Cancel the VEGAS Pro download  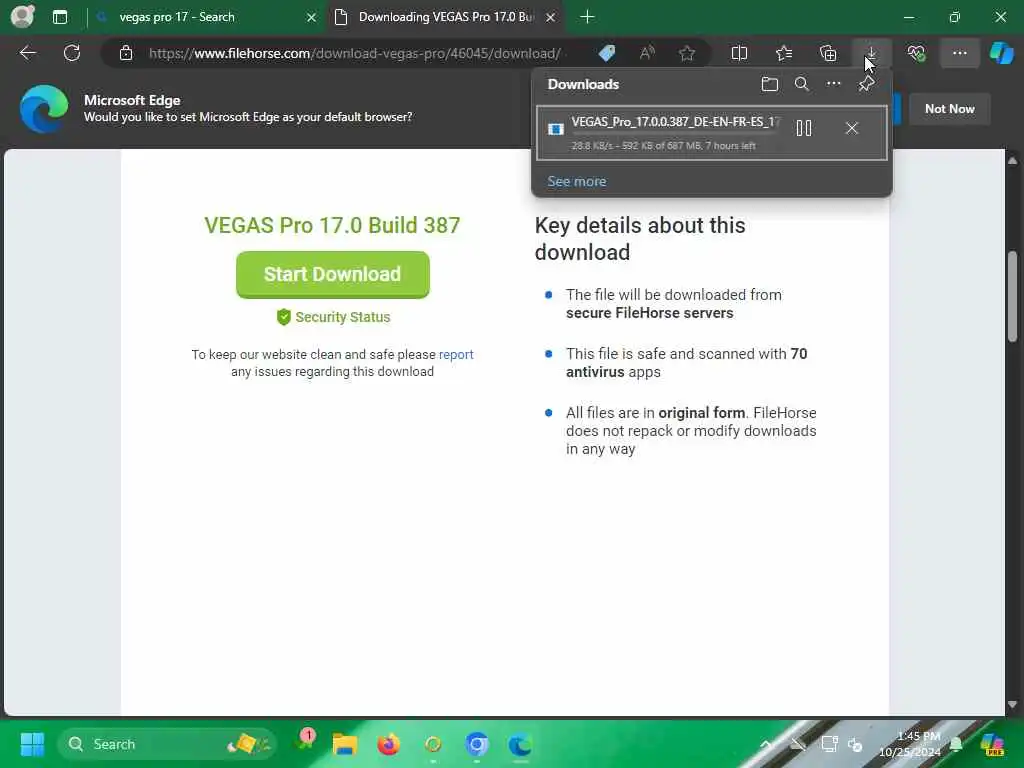point(852,128)
